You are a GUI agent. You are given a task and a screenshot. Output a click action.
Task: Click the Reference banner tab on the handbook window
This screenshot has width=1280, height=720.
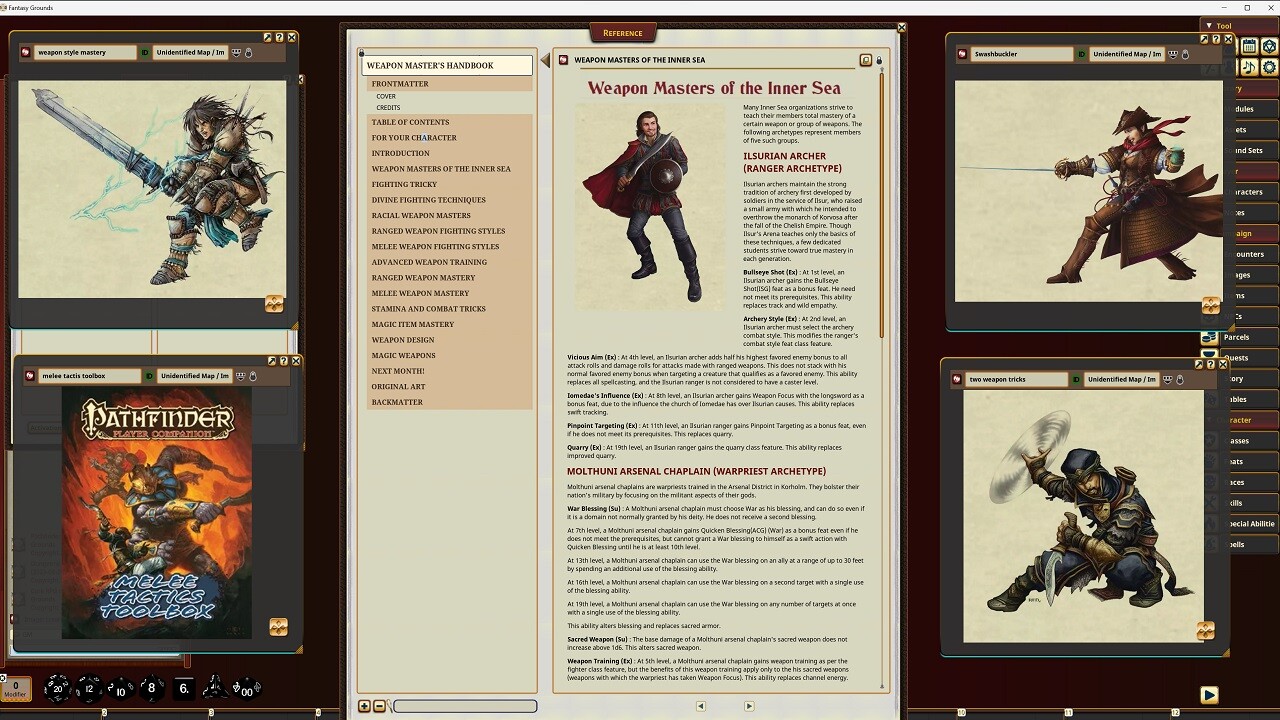[x=623, y=32]
